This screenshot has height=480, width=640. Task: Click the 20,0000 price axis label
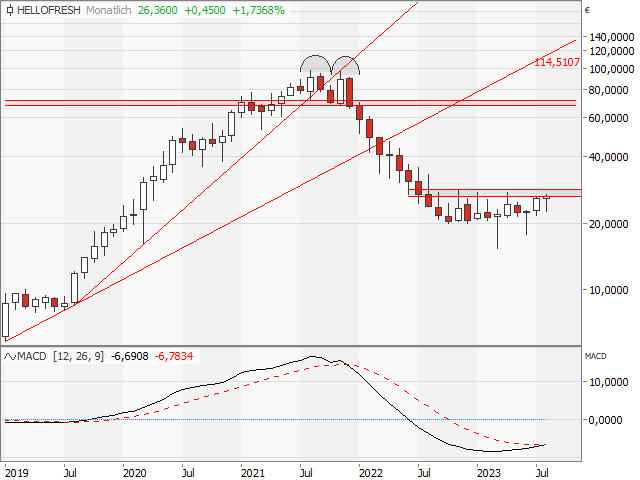click(x=608, y=224)
